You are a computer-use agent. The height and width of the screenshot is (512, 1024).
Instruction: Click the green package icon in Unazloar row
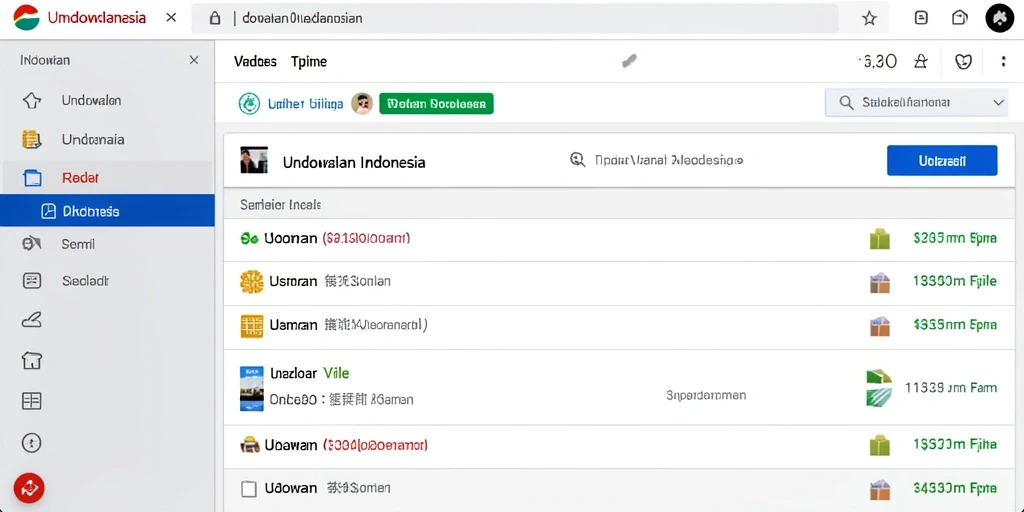[879, 388]
